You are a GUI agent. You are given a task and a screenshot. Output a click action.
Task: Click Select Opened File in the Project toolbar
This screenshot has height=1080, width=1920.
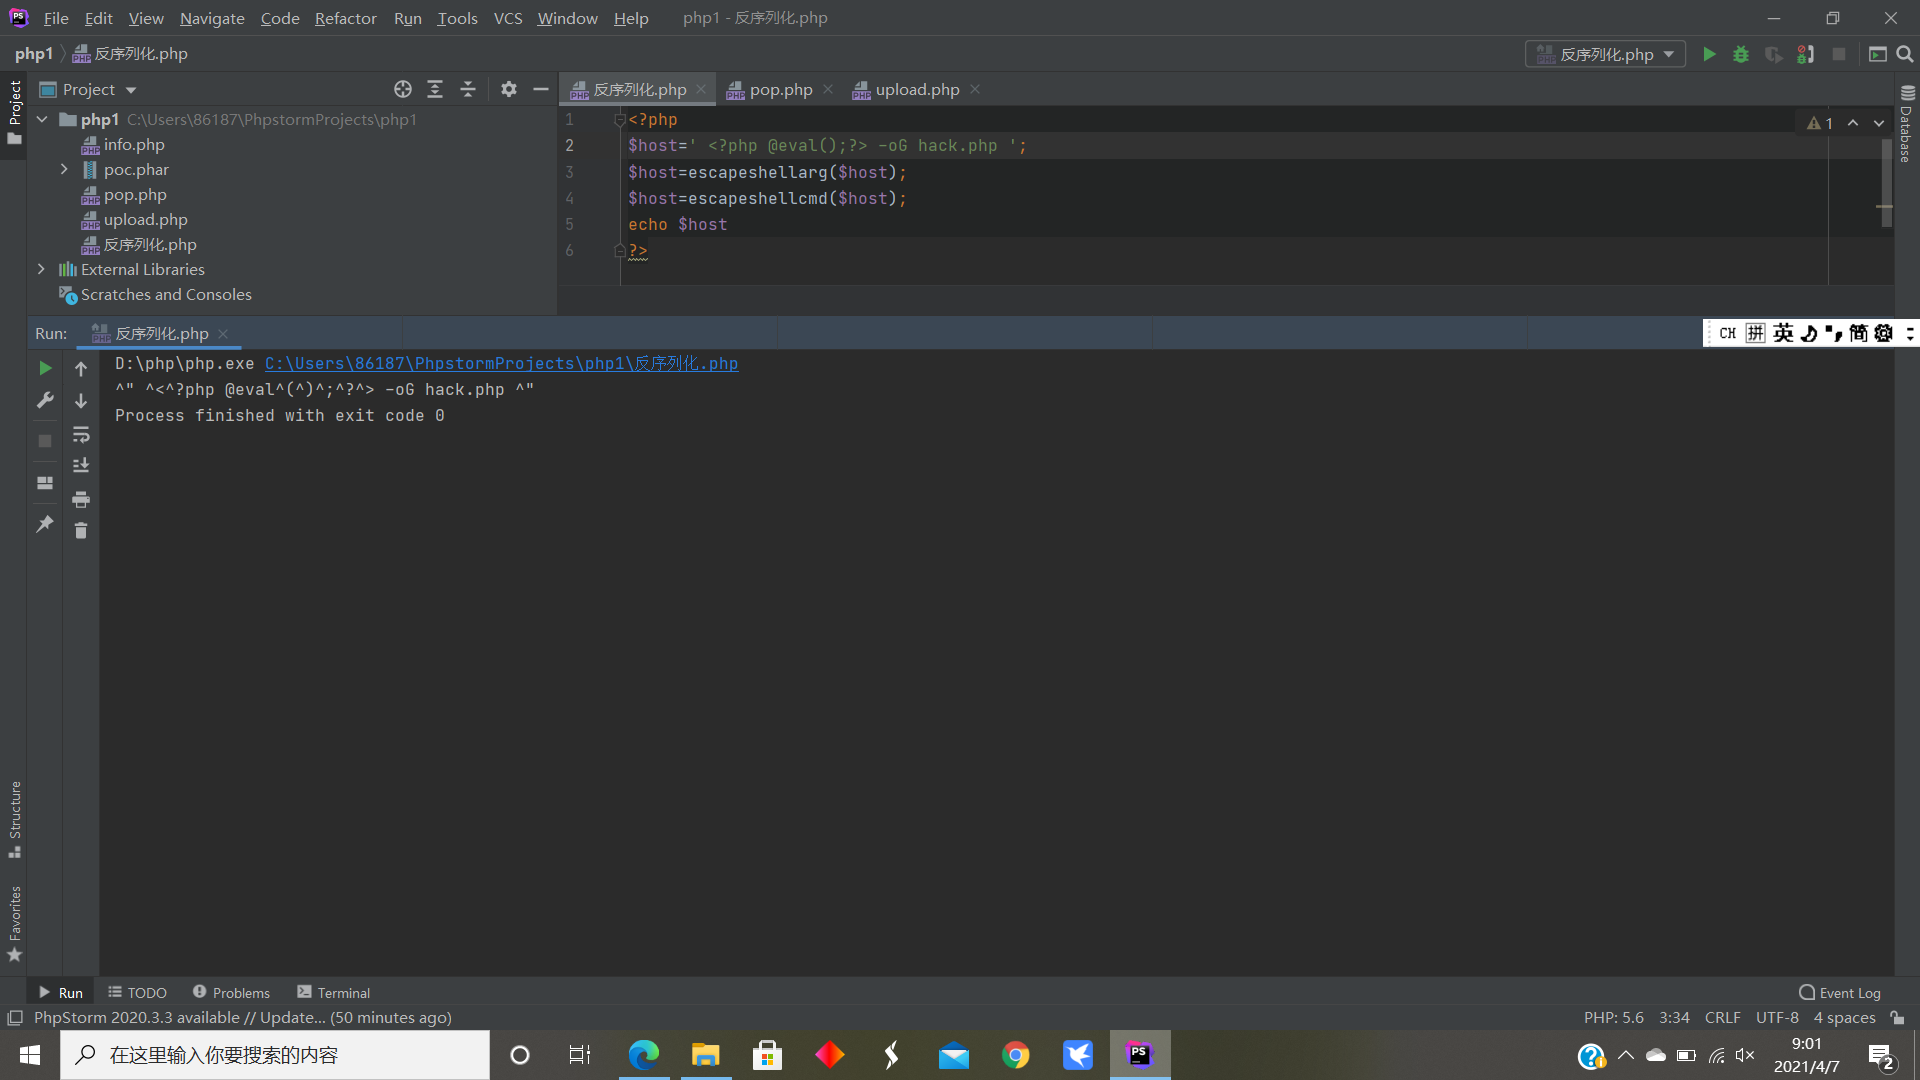pyautogui.click(x=403, y=89)
